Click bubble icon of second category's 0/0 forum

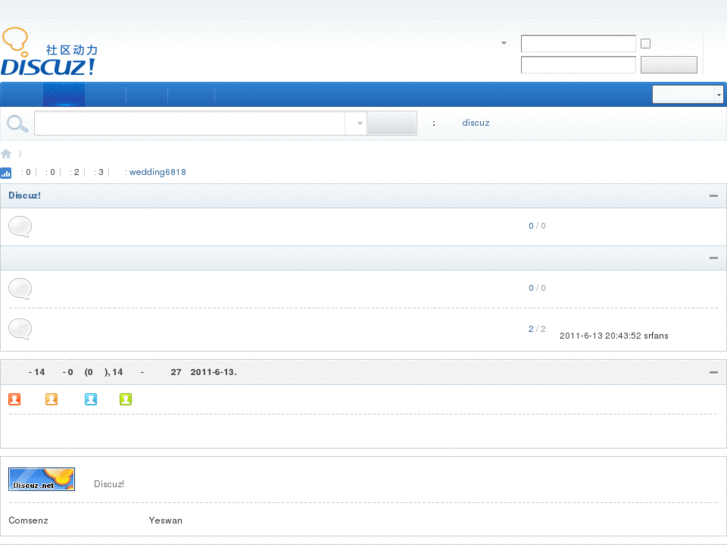[x=20, y=289]
